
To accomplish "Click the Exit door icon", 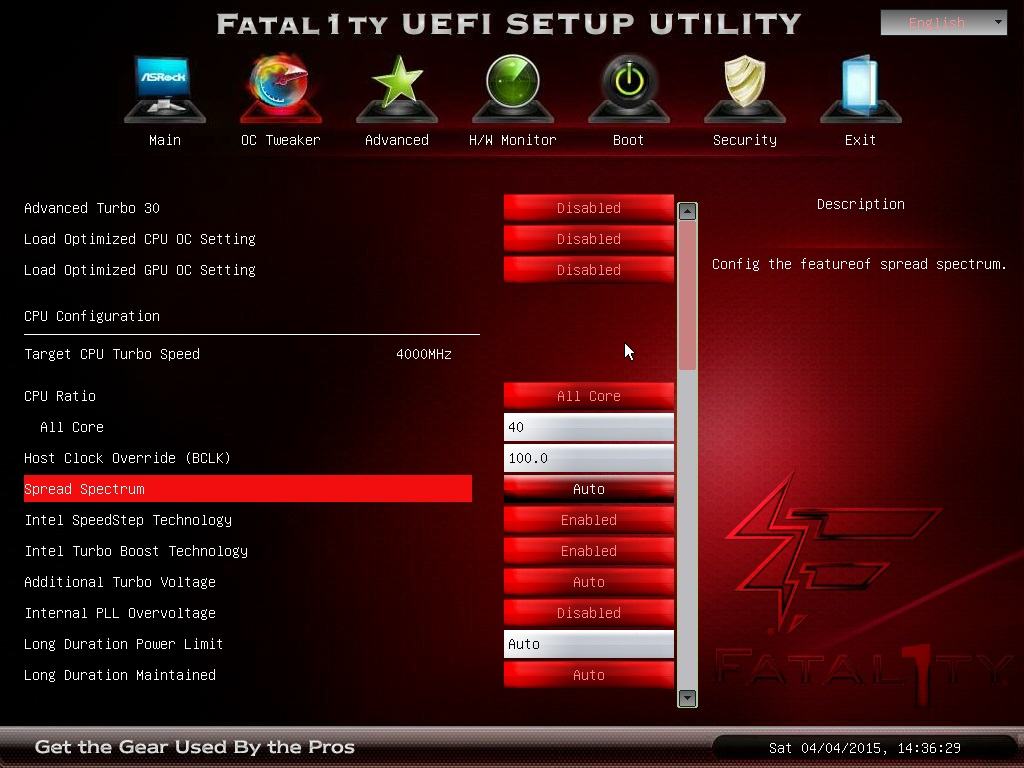I will (861, 88).
